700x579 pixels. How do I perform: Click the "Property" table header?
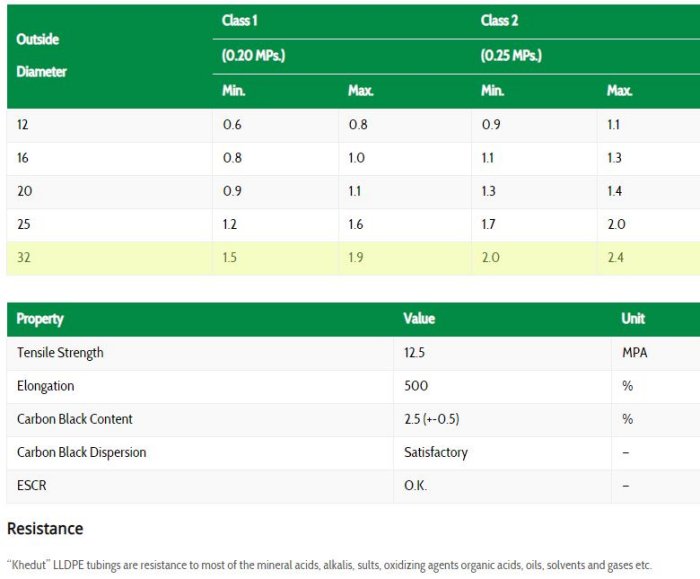40,319
